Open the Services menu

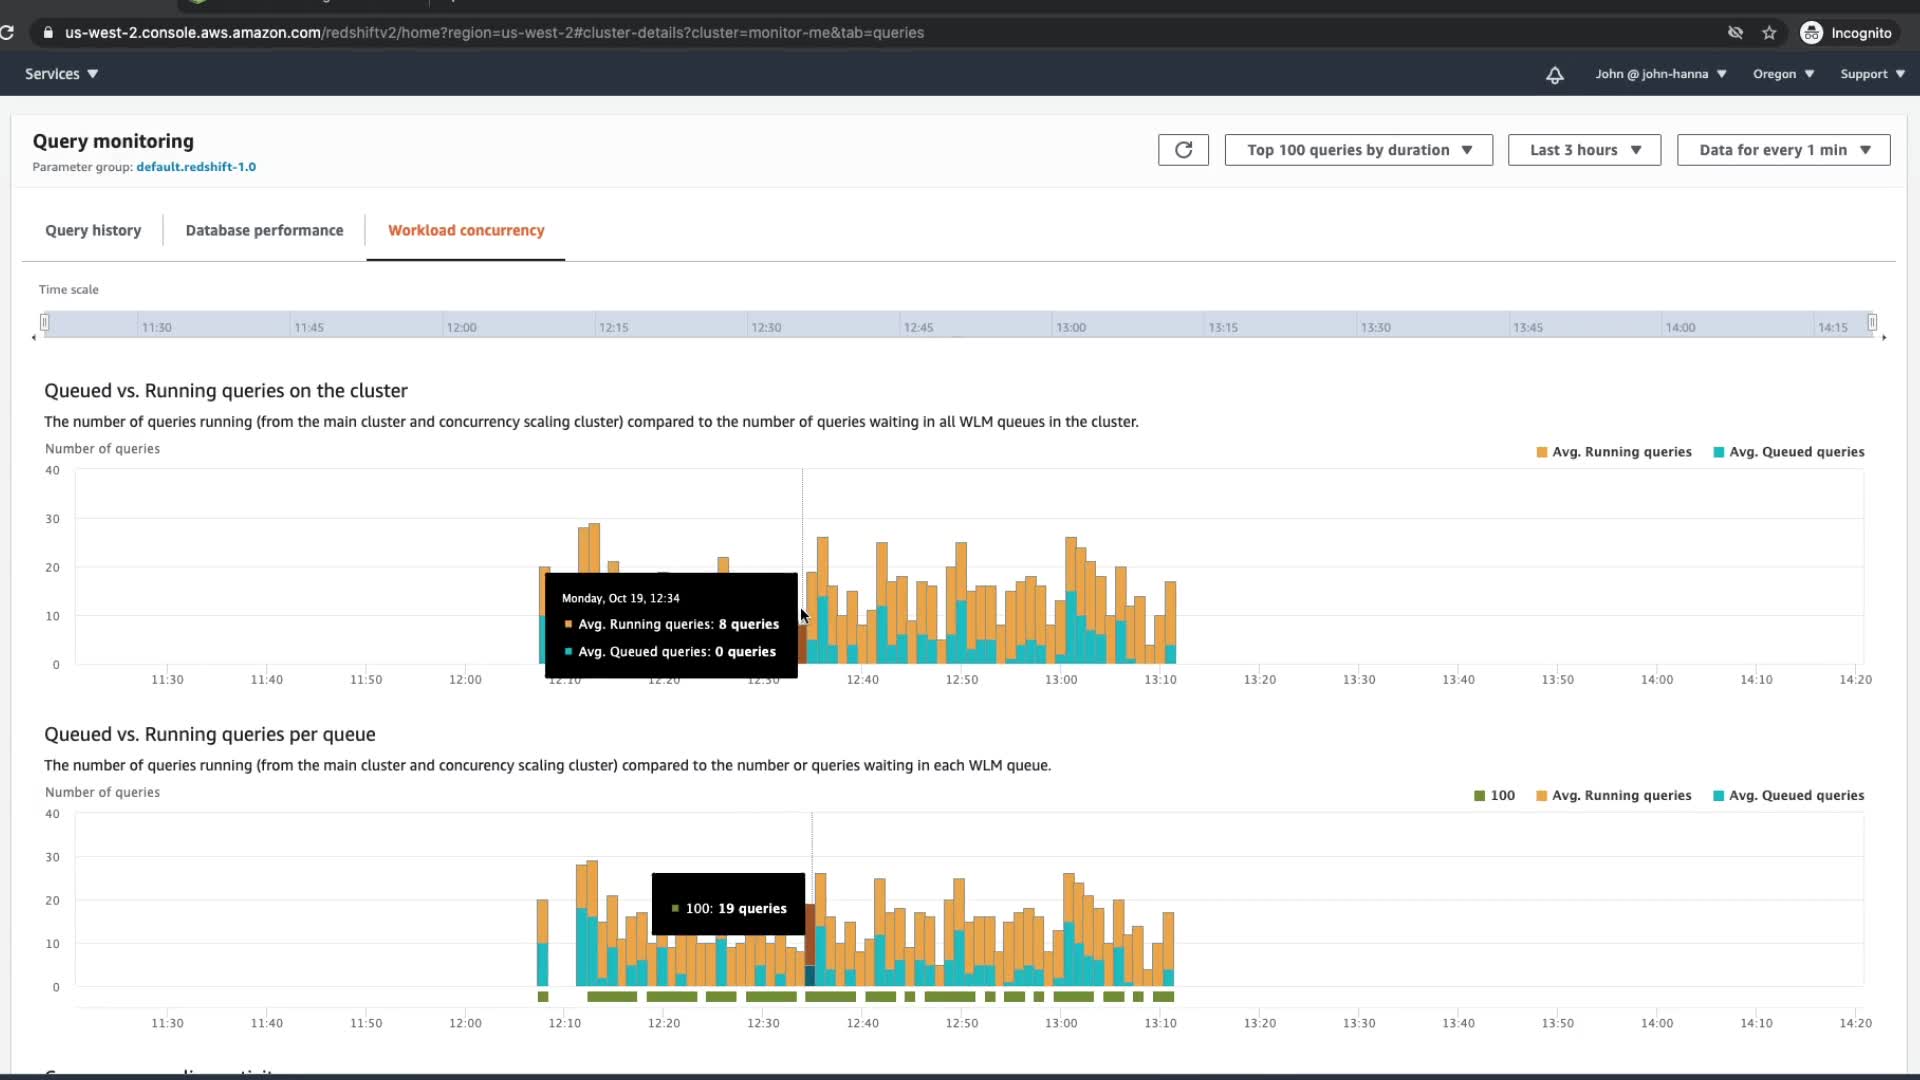[61, 74]
